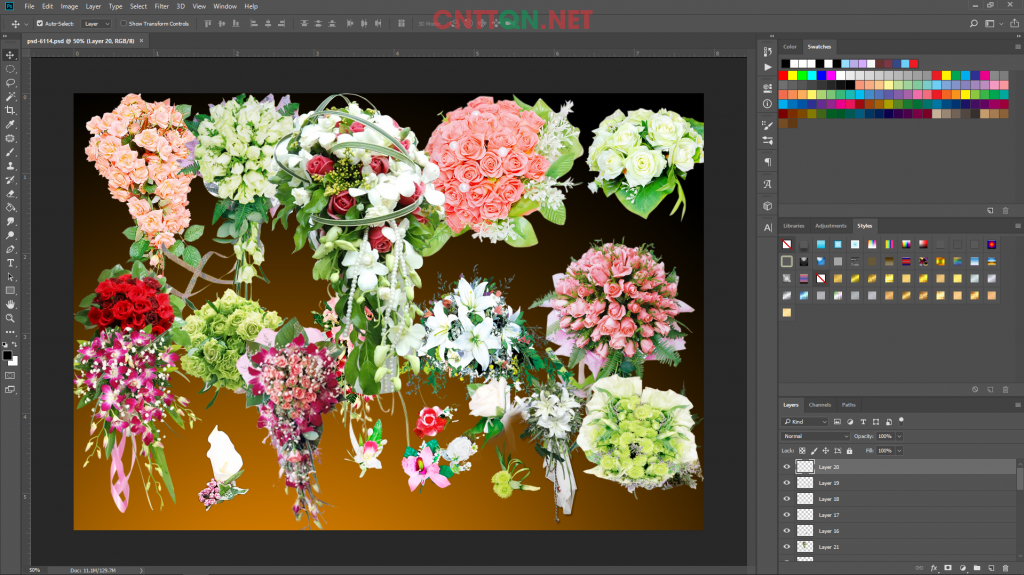Image resolution: width=1024 pixels, height=575 pixels.
Task: Delete layer with Layers panel trash icon
Action: click(1006, 568)
